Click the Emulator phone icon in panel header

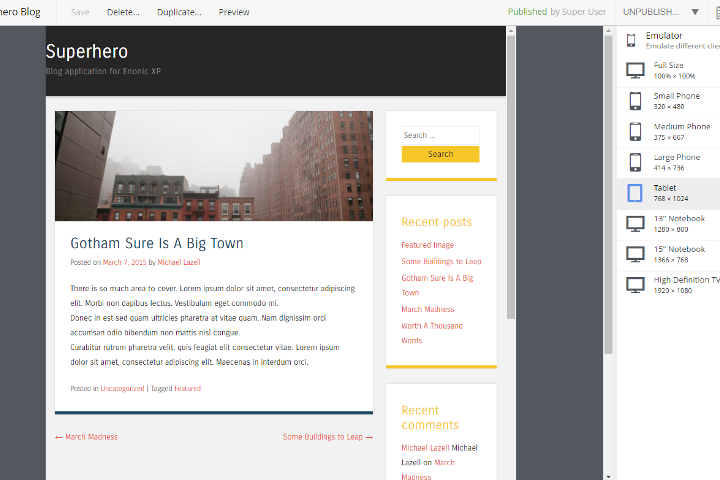(x=631, y=40)
